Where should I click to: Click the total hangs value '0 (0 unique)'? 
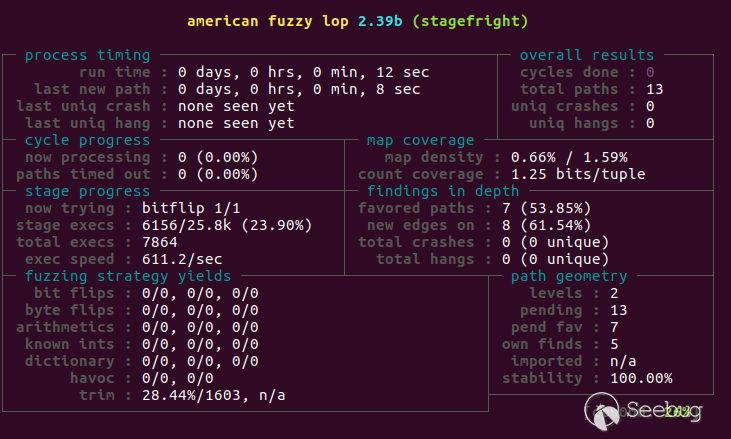pos(556,259)
